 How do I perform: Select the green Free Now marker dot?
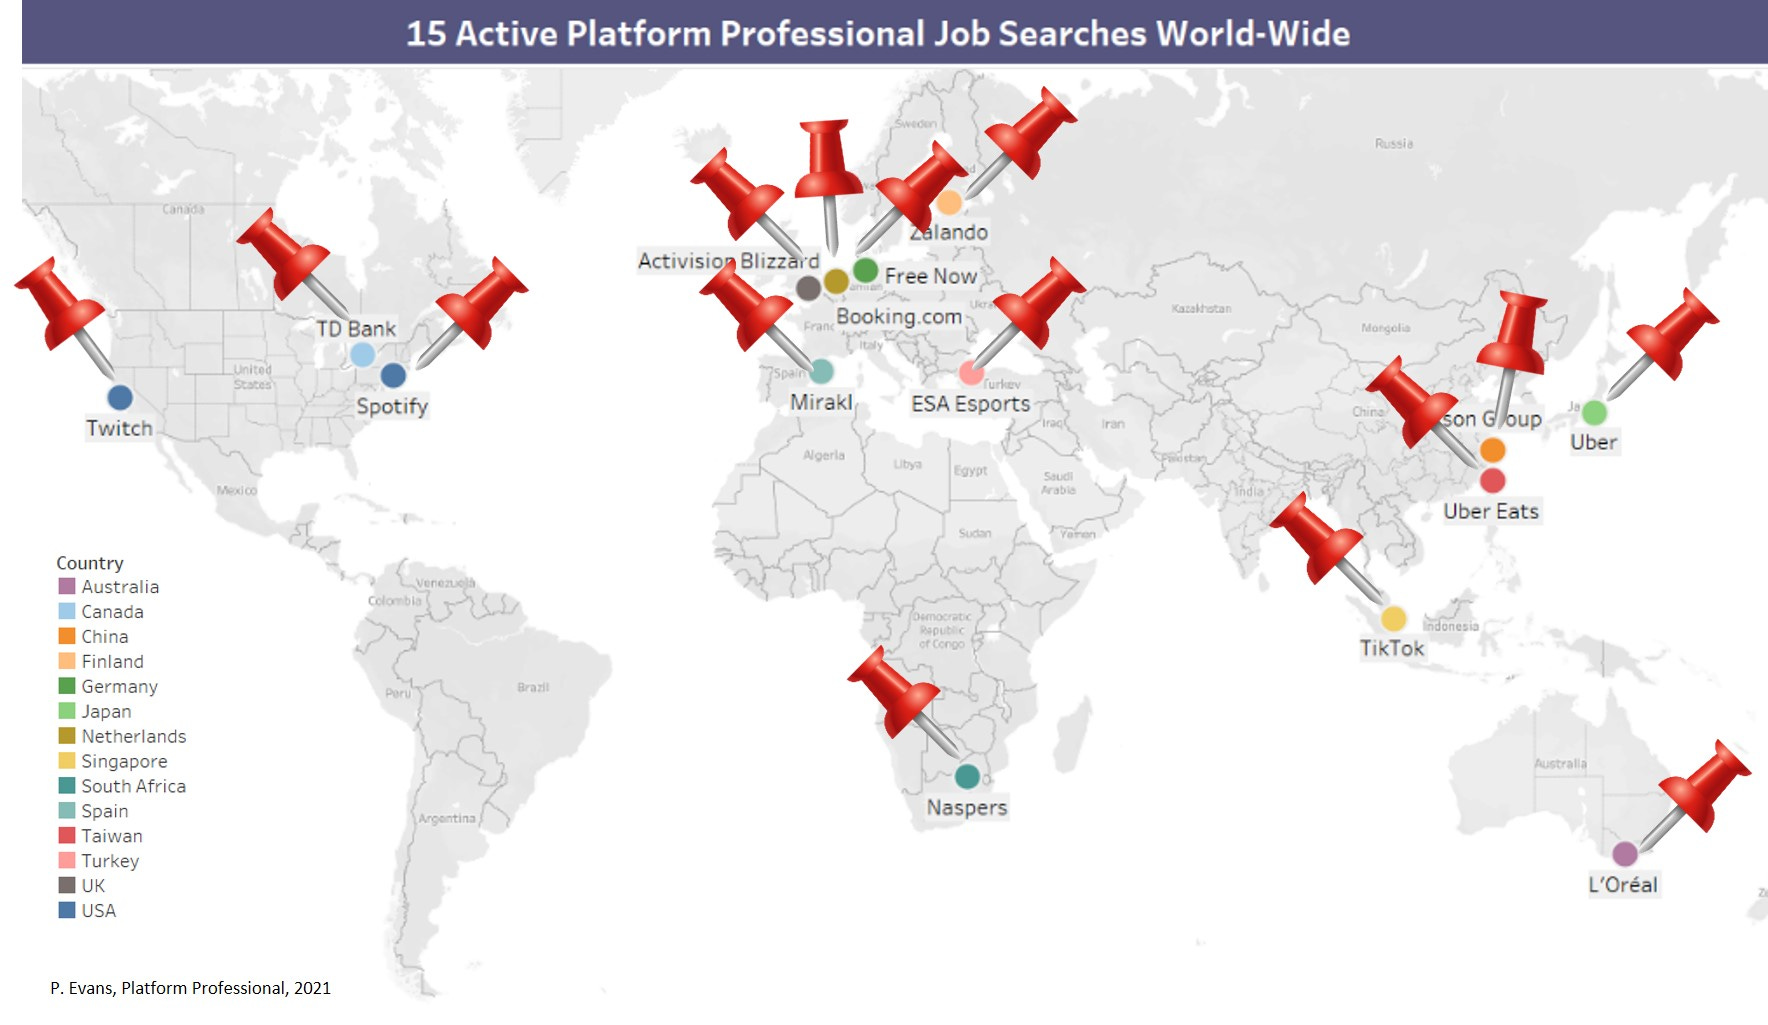pyautogui.click(x=866, y=271)
